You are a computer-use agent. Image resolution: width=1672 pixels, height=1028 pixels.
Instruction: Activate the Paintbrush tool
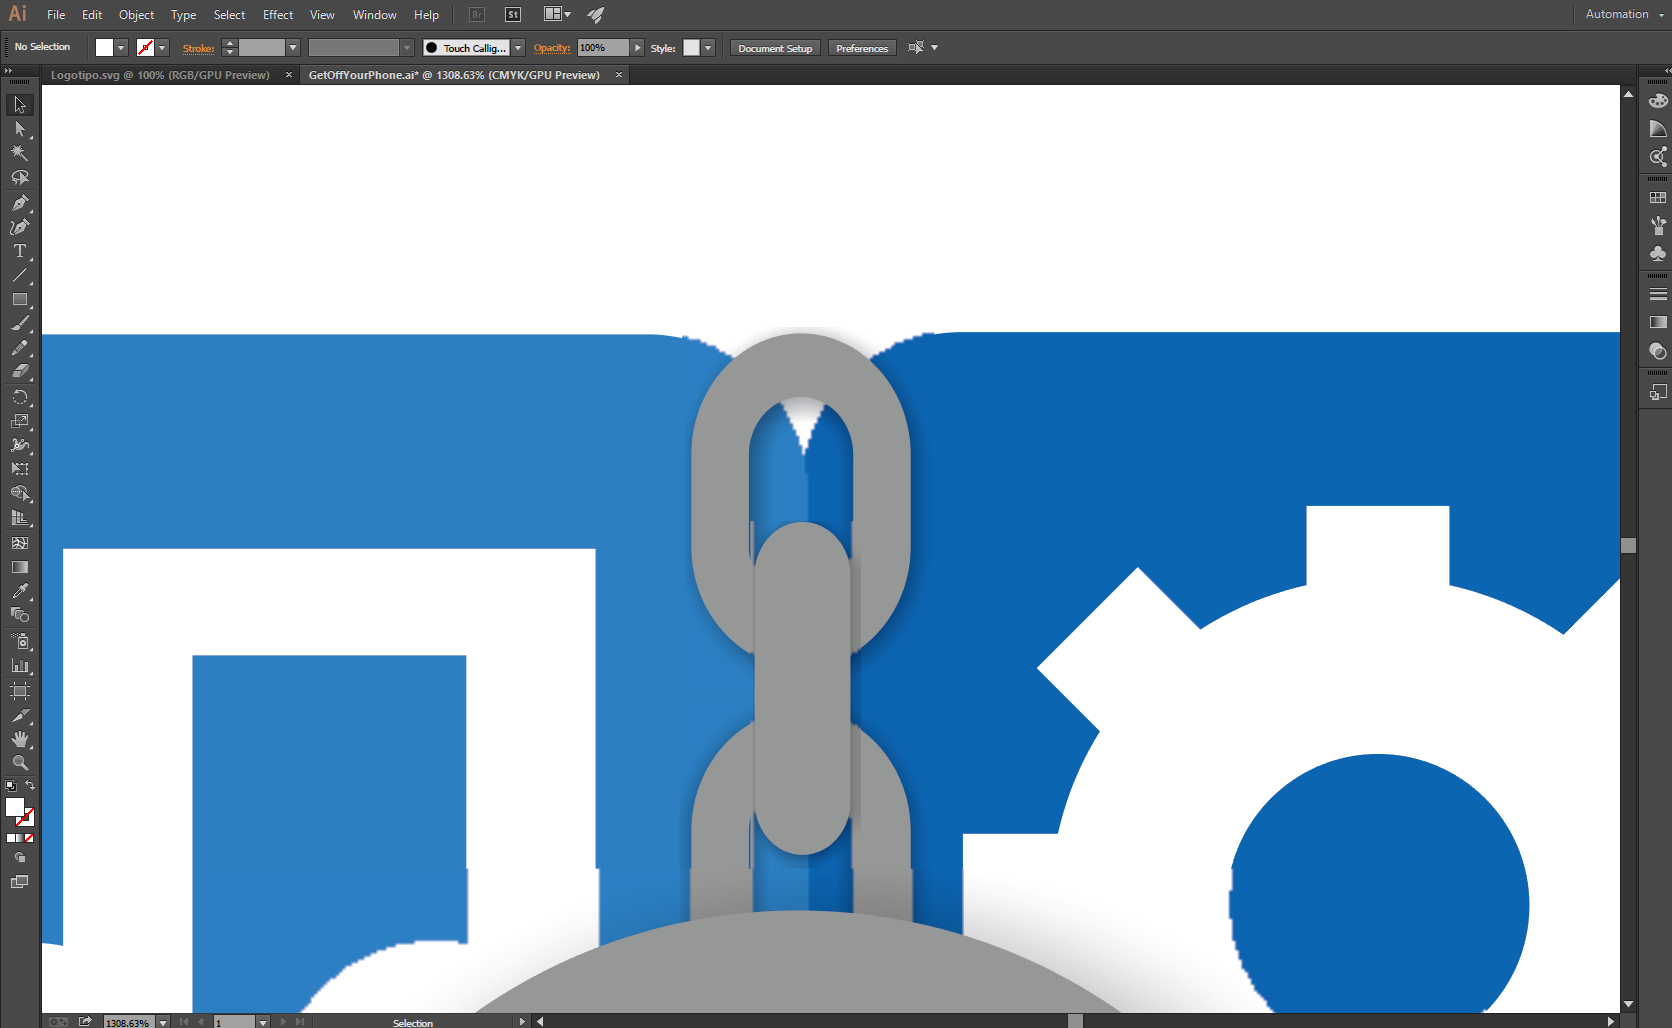(x=20, y=324)
